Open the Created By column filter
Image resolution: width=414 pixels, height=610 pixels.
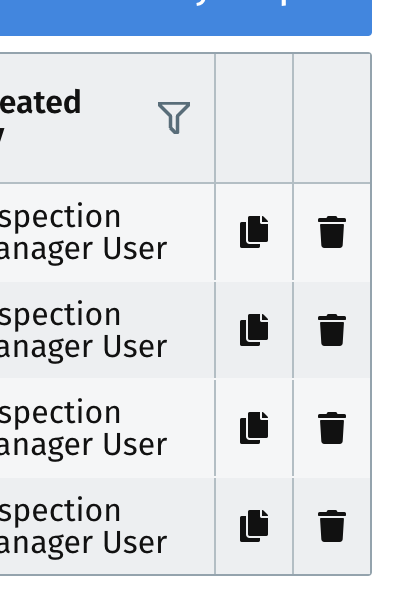(174, 117)
